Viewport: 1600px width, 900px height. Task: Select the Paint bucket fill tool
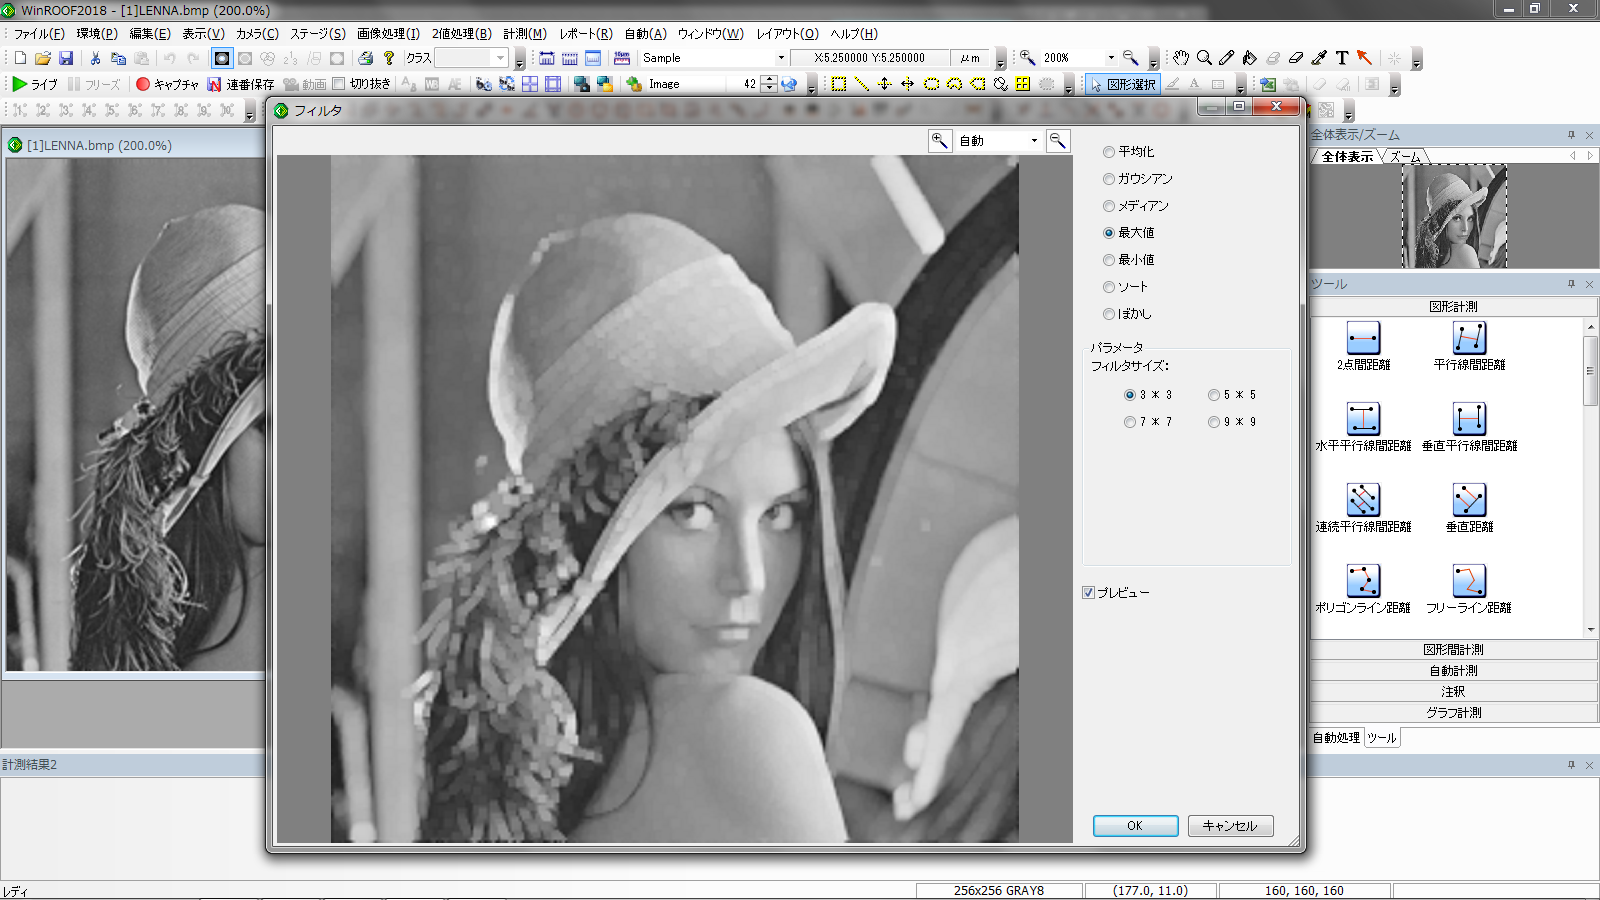(1250, 58)
